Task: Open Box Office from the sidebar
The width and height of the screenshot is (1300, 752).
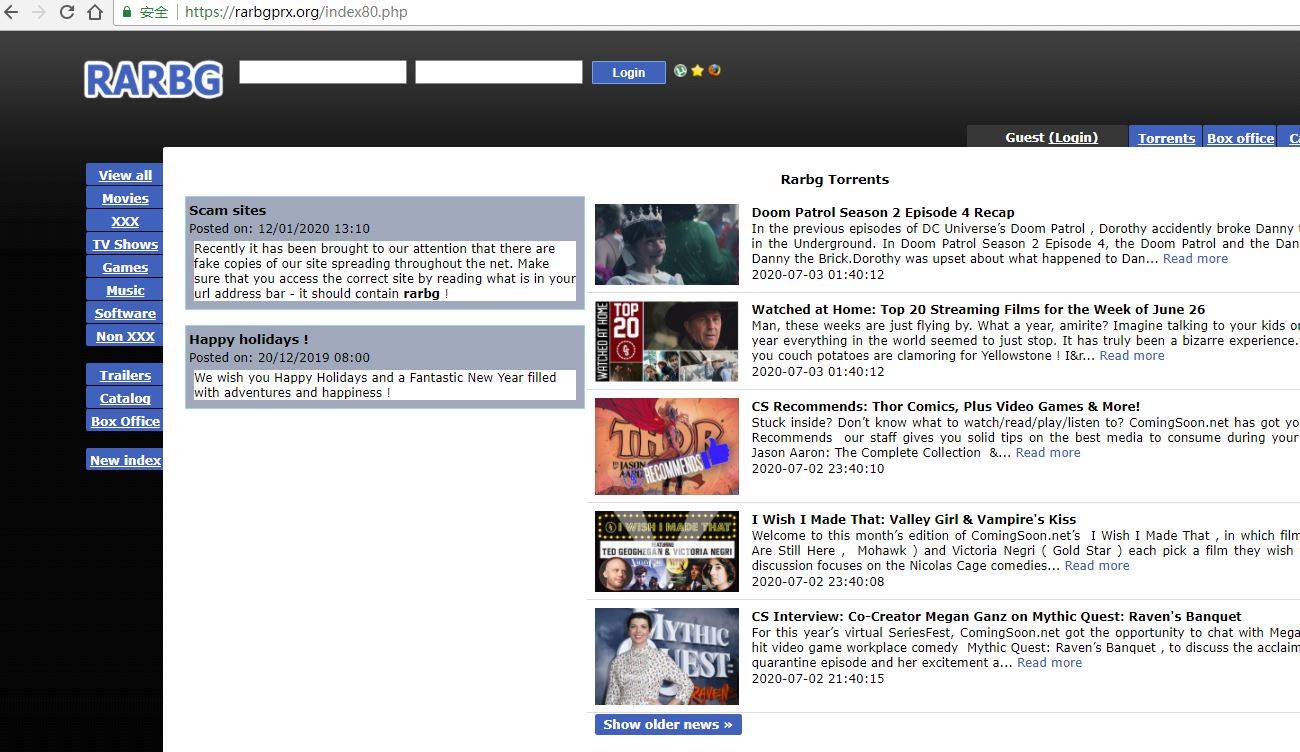Action: pos(125,421)
